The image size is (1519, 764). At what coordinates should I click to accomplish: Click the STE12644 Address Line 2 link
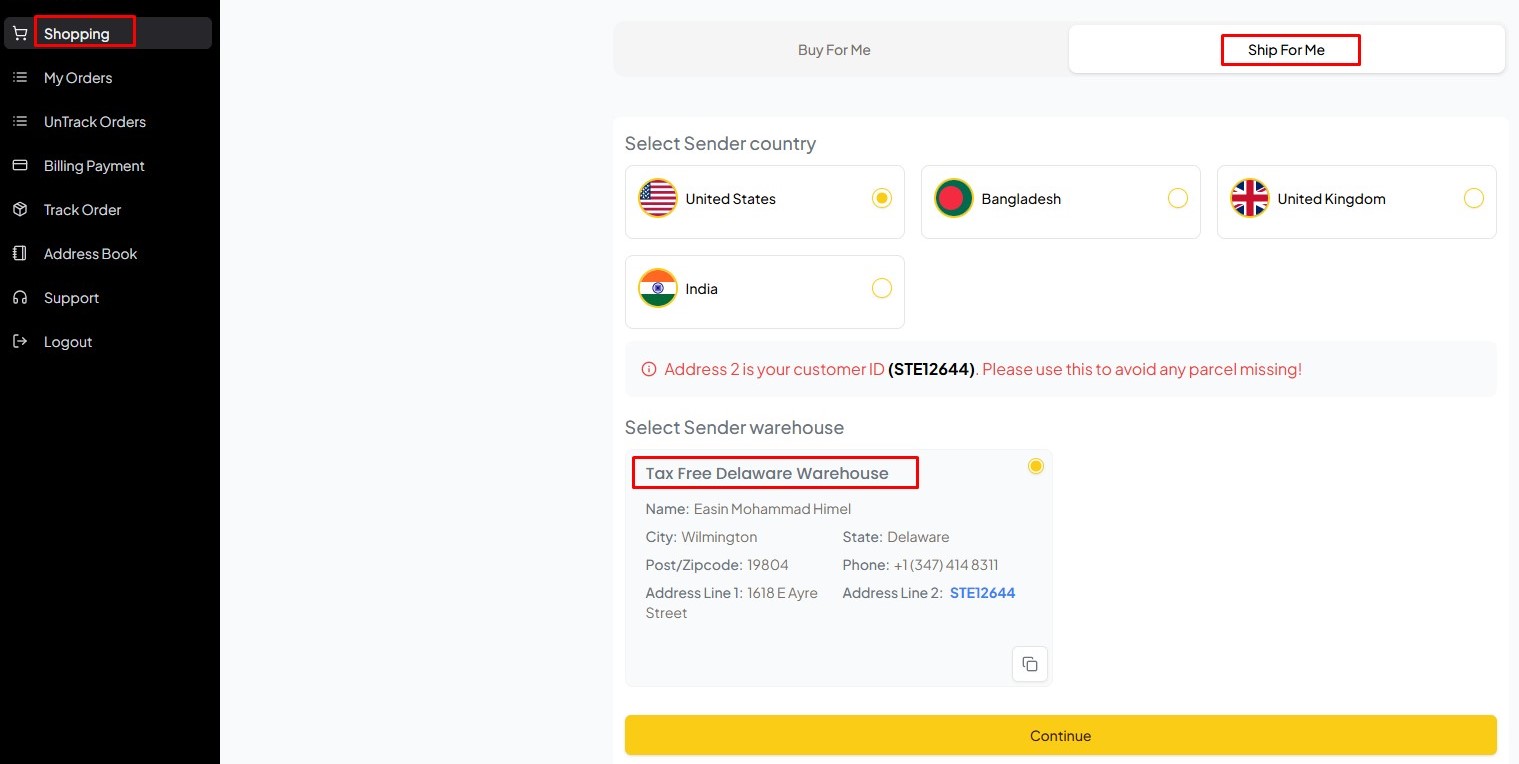pos(982,593)
